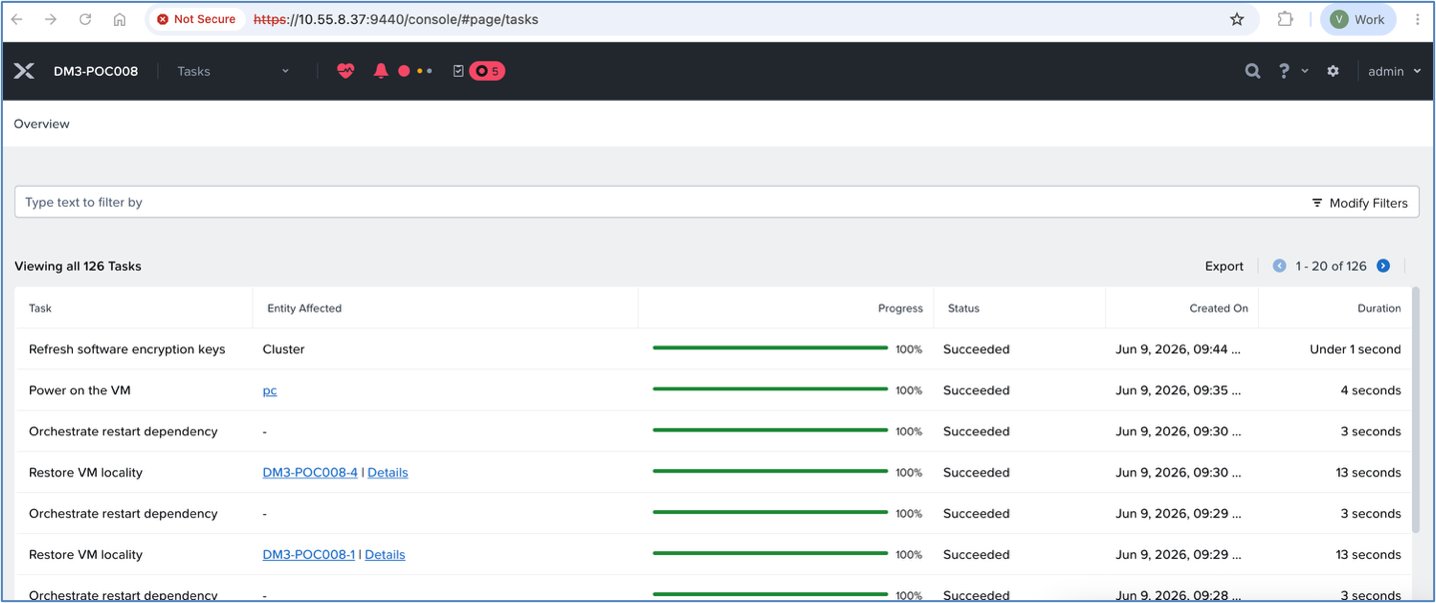Viewport: 1436px width, 603px height.
Task: Click progress bar of Restore VM locality DM3-POC008-4
Action: pyautogui.click(x=770, y=471)
